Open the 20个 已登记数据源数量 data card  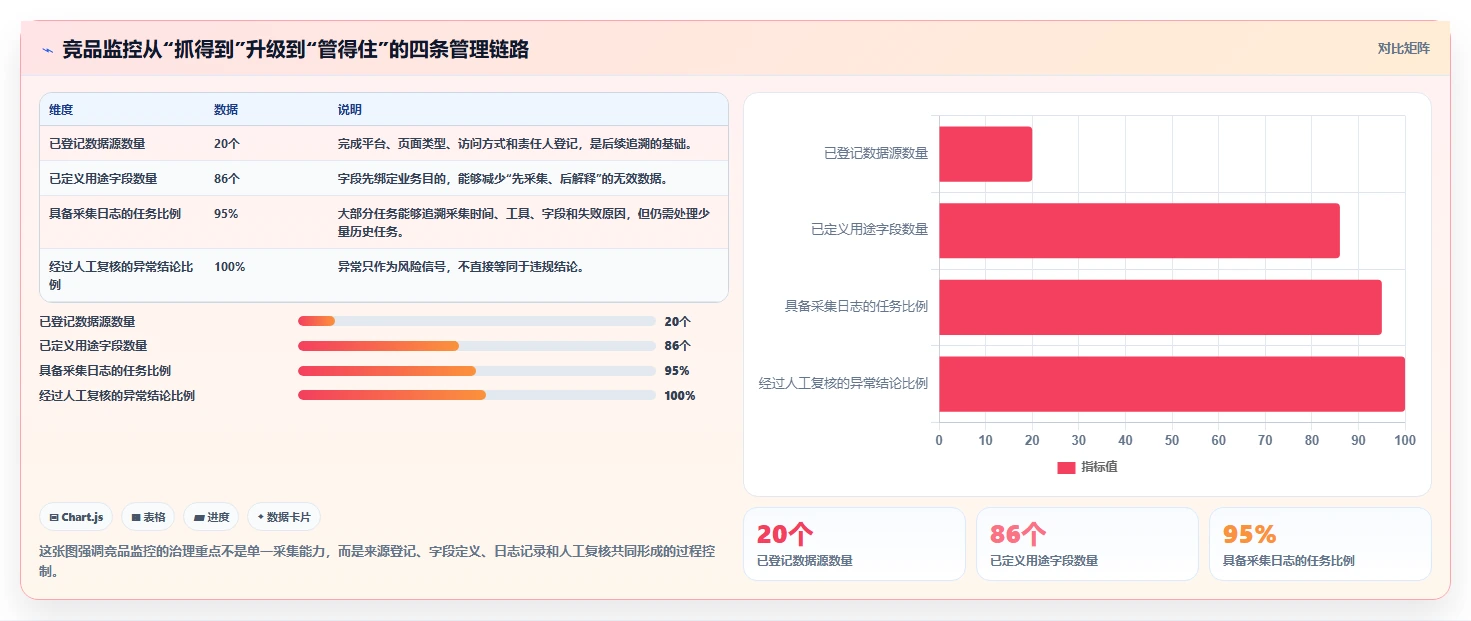(854, 544)
